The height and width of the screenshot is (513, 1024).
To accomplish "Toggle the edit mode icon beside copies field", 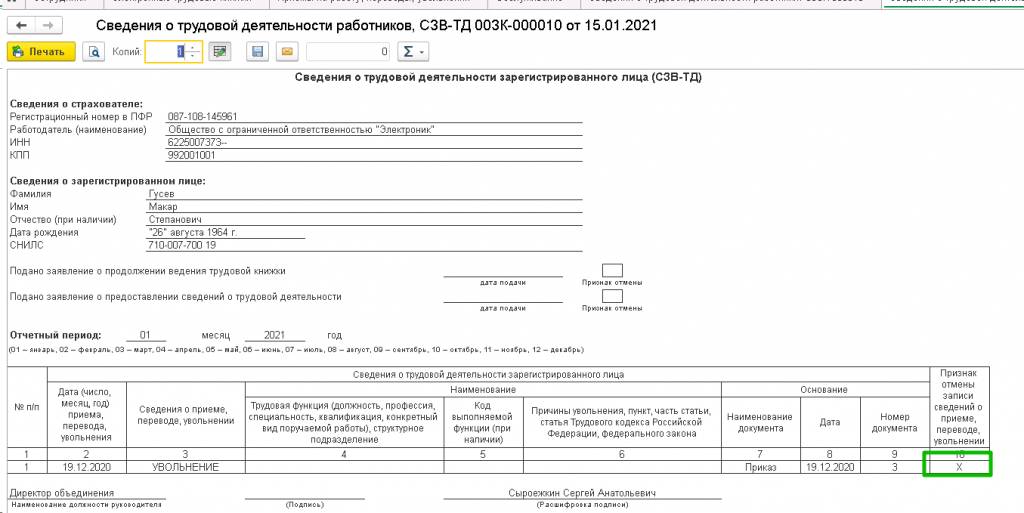I will tap(220, 52).
